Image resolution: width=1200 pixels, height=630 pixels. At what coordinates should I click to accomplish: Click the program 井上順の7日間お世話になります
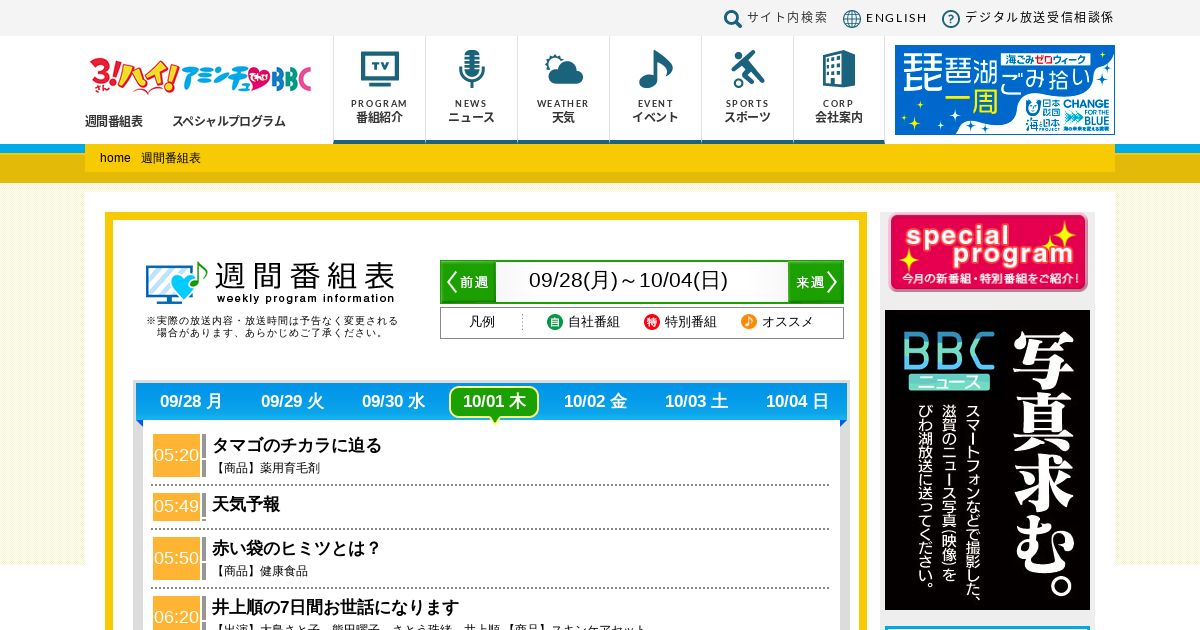click(335, 607)
